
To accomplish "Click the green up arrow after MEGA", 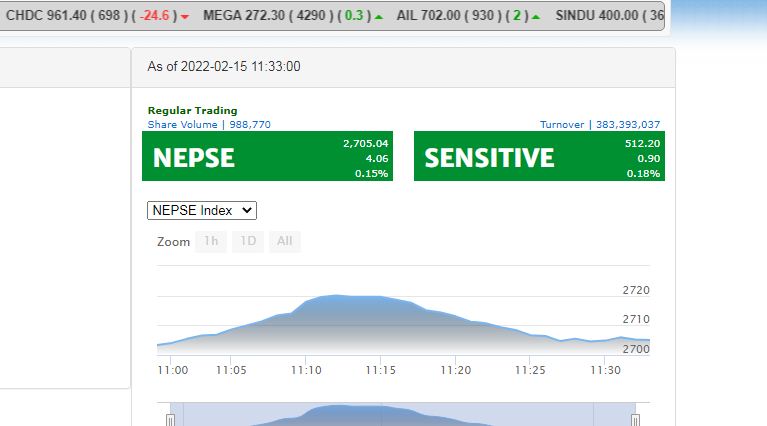I will pyautogui.click(x=379, y=17).
